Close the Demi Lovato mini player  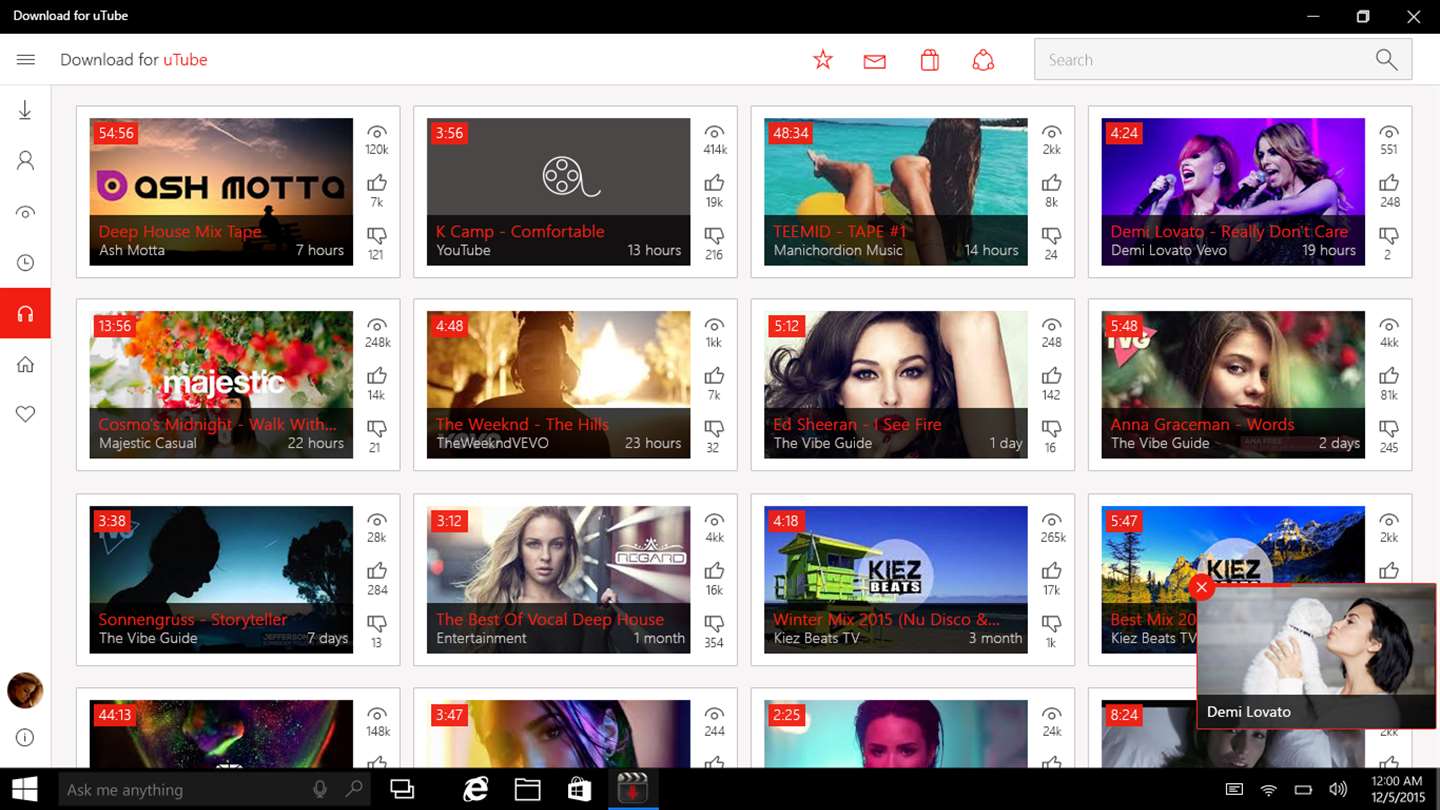coord(1202,588)
